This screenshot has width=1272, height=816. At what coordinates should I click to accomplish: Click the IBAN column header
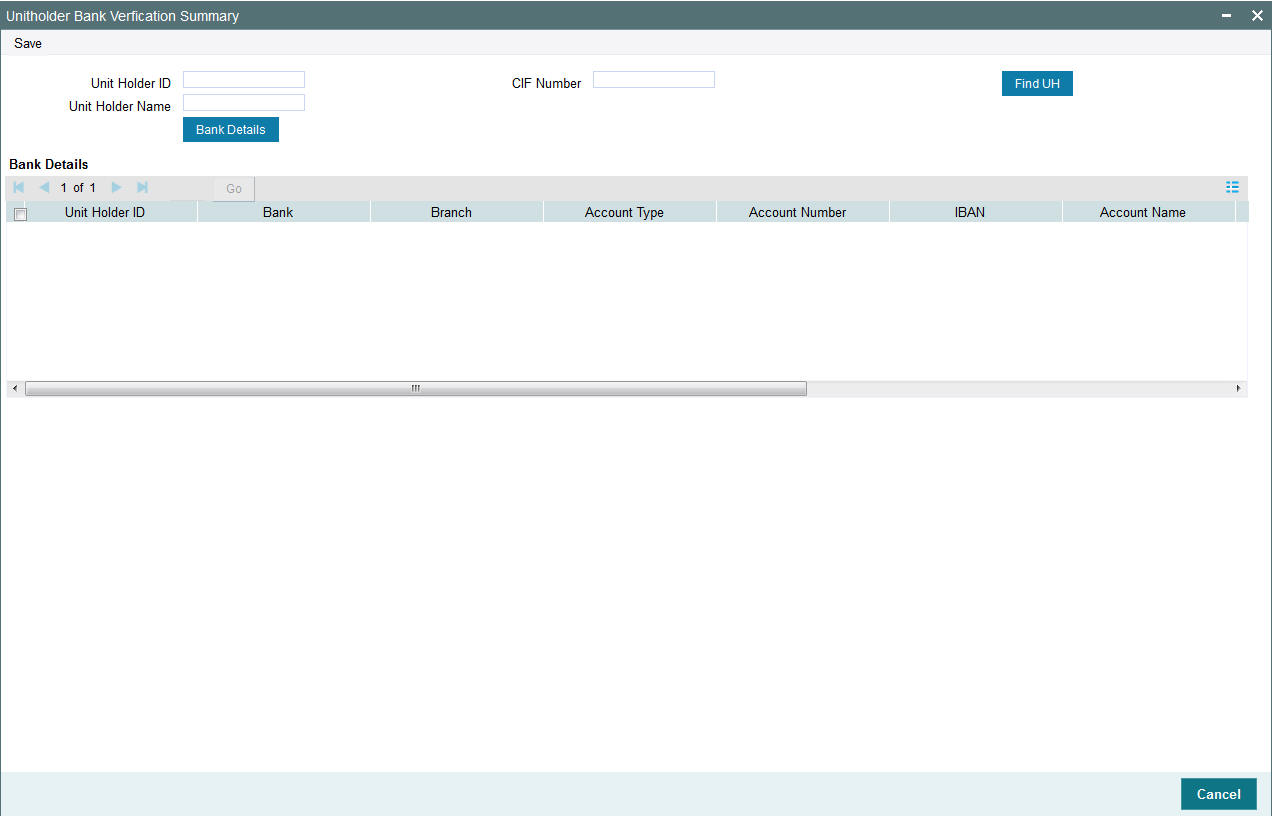coord(970,212)
